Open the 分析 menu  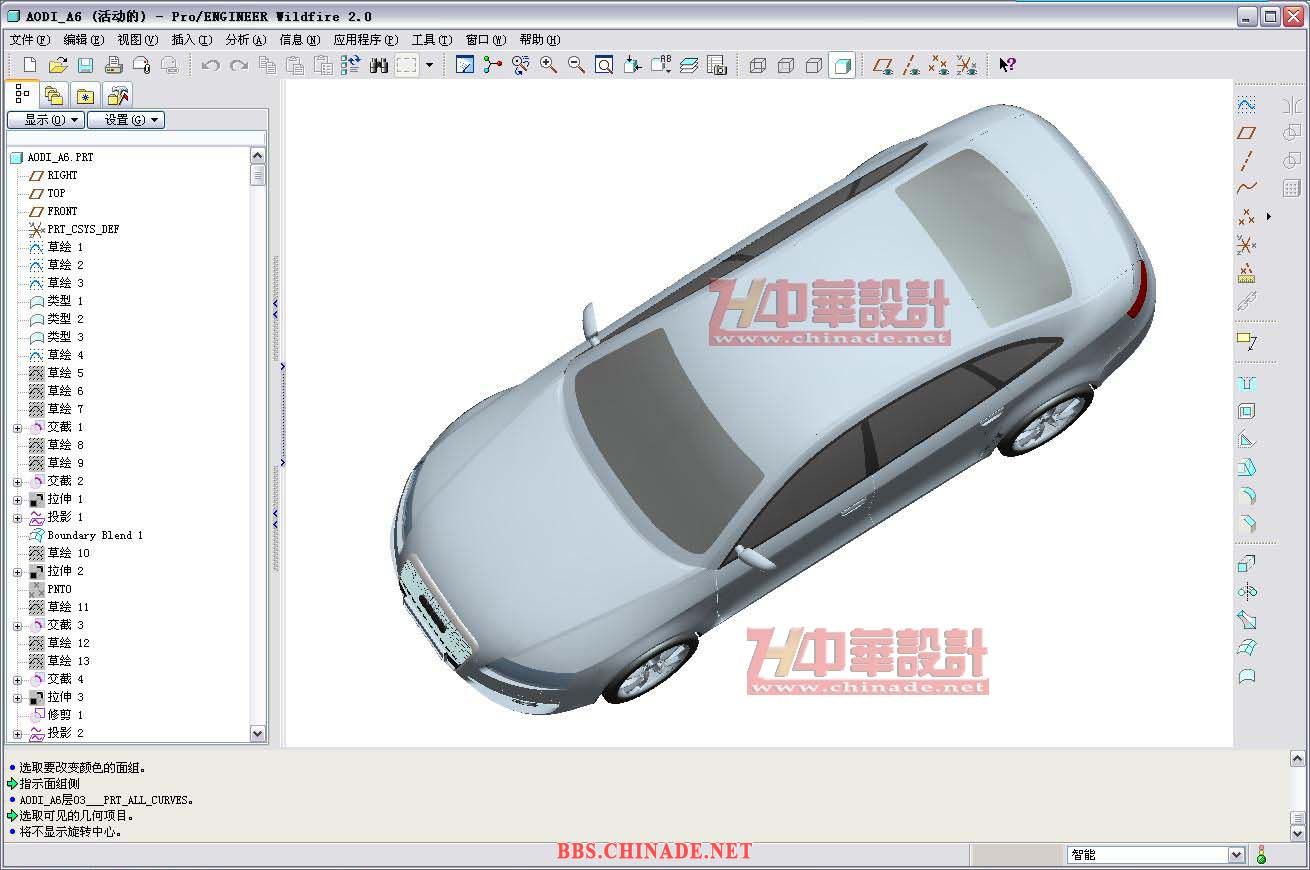(x=245, y=40)
